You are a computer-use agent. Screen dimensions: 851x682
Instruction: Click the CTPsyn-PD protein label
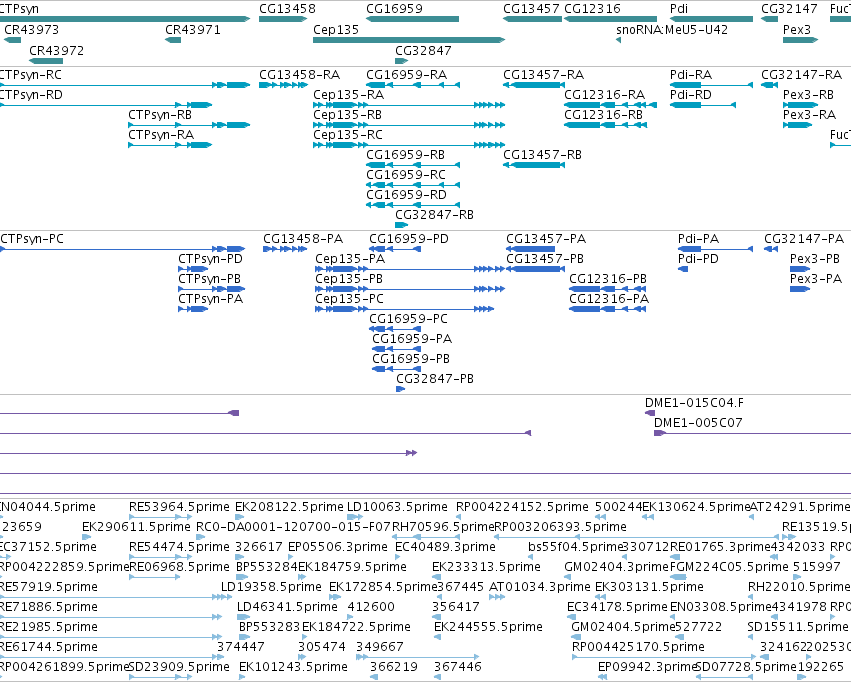click(x=211, y=259)
